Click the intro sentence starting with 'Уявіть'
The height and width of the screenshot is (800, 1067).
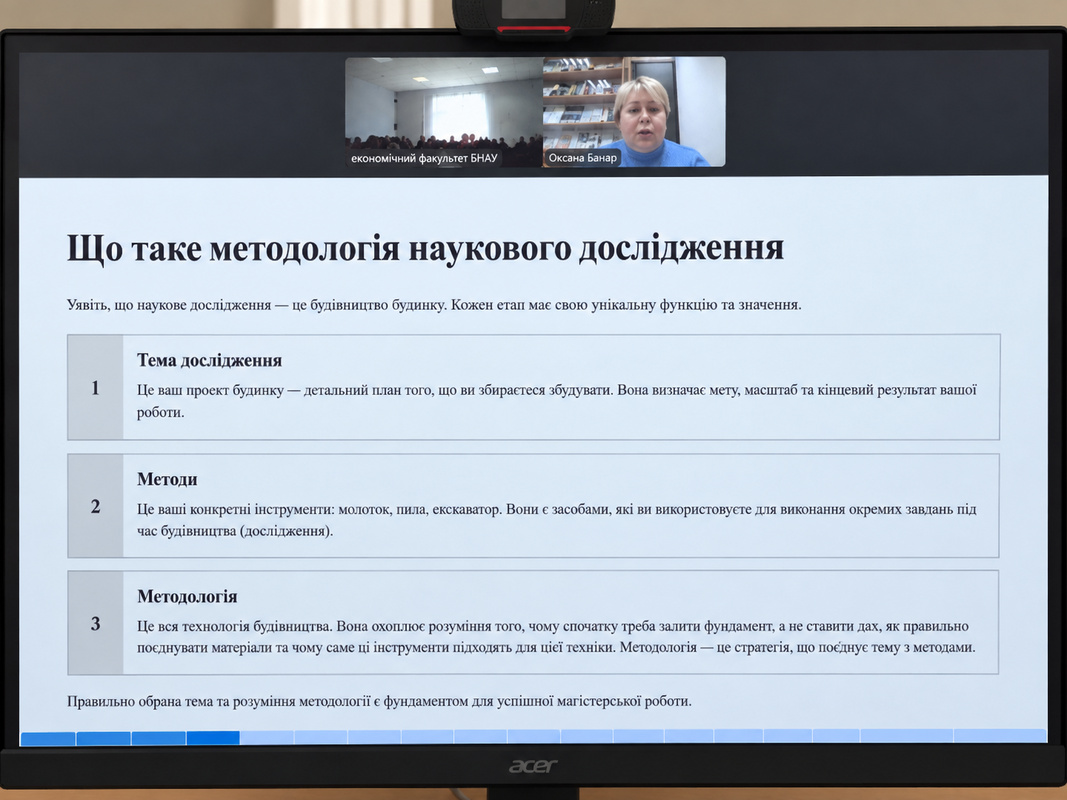434,304
